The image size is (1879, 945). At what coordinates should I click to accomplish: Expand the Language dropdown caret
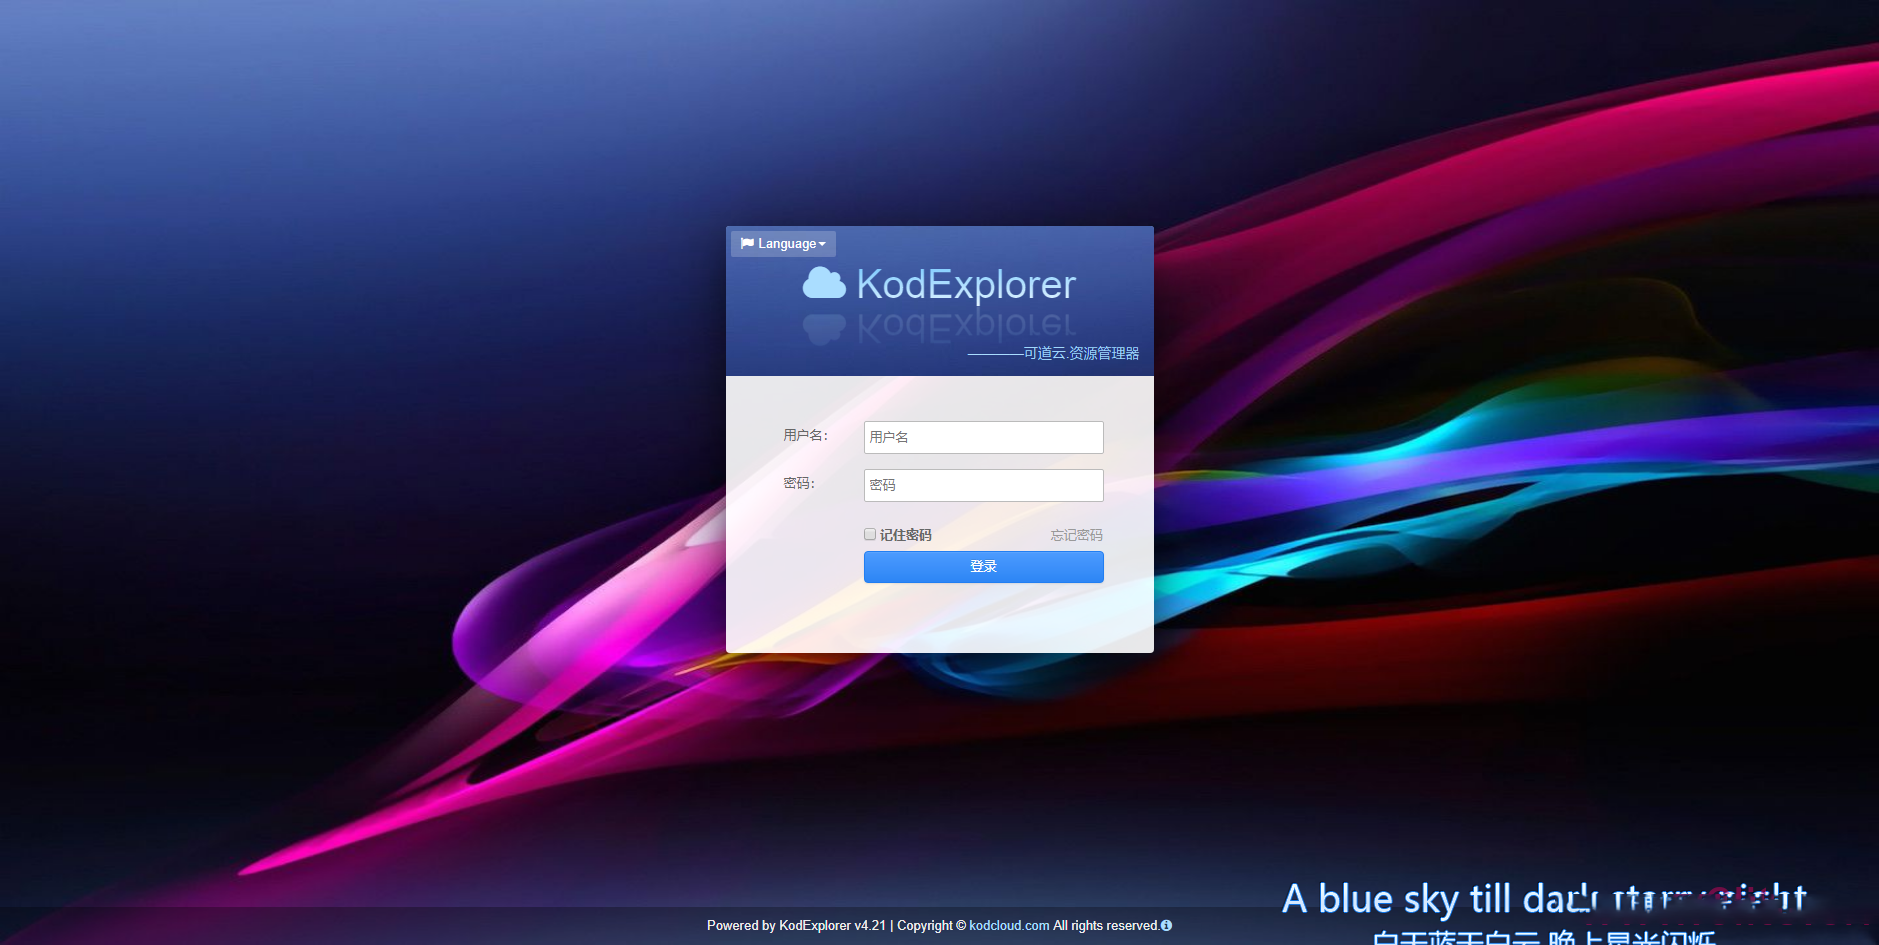[x=822, y=244]
